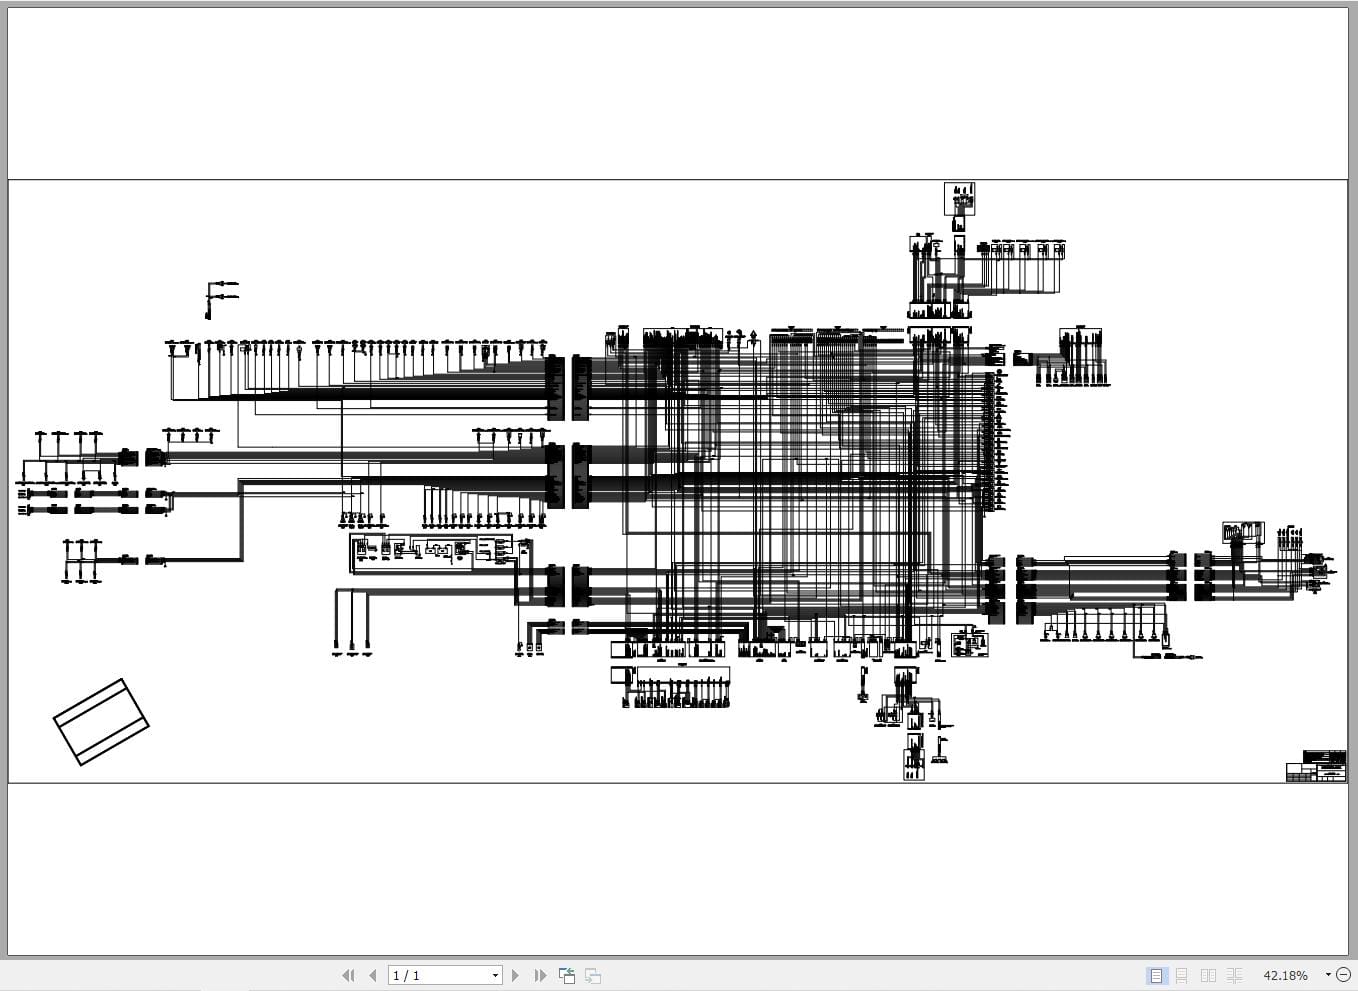Go to the next page
The height and width of the screenshot is (991, 1358).
coord(516,975)
